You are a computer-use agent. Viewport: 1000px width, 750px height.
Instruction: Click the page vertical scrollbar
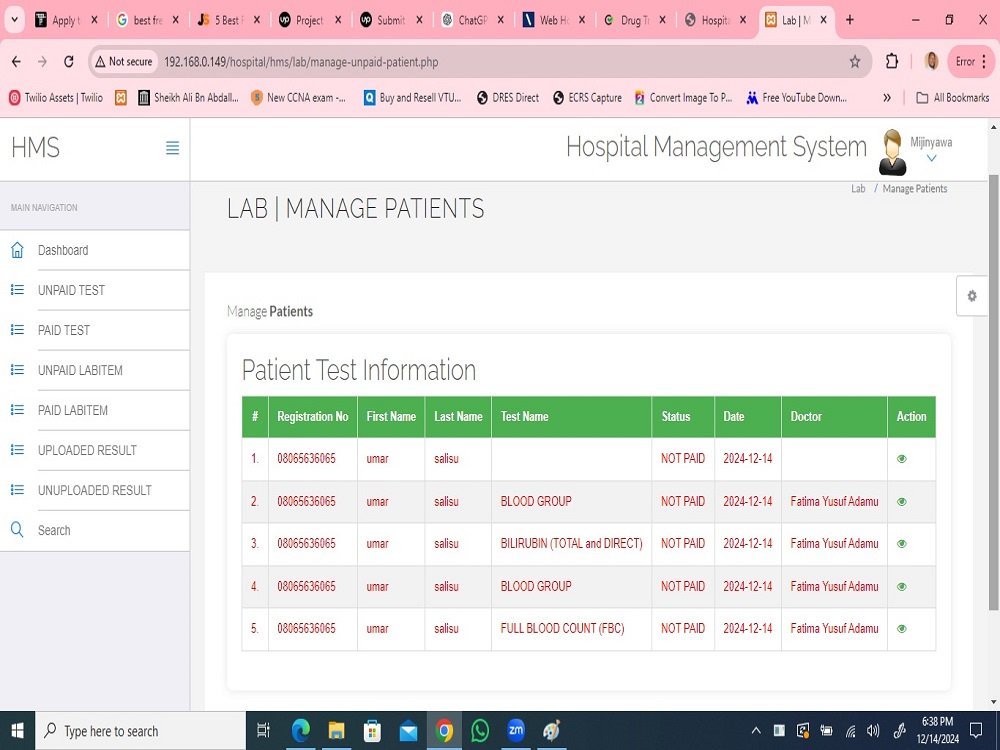994,392
